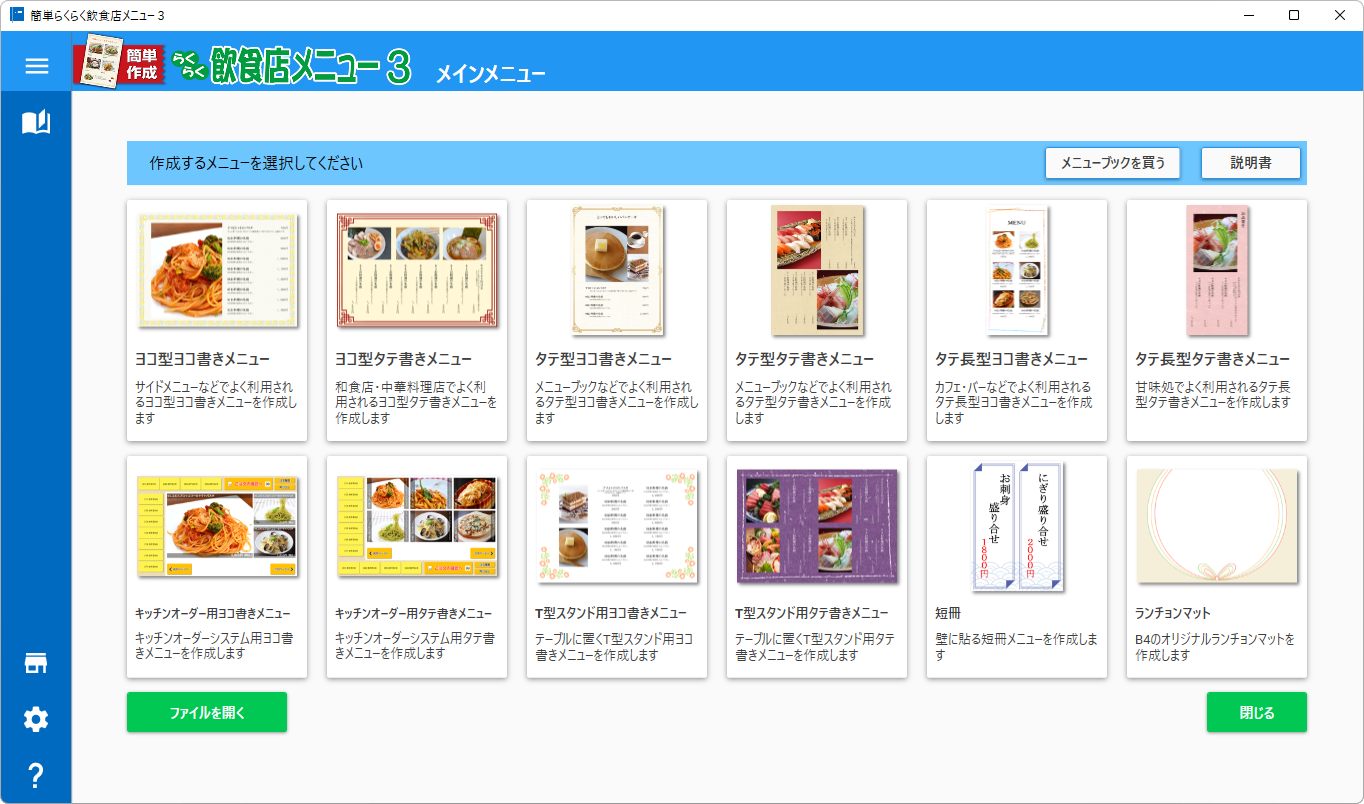Open settings via the gear icon

click(x=36, y=719)
